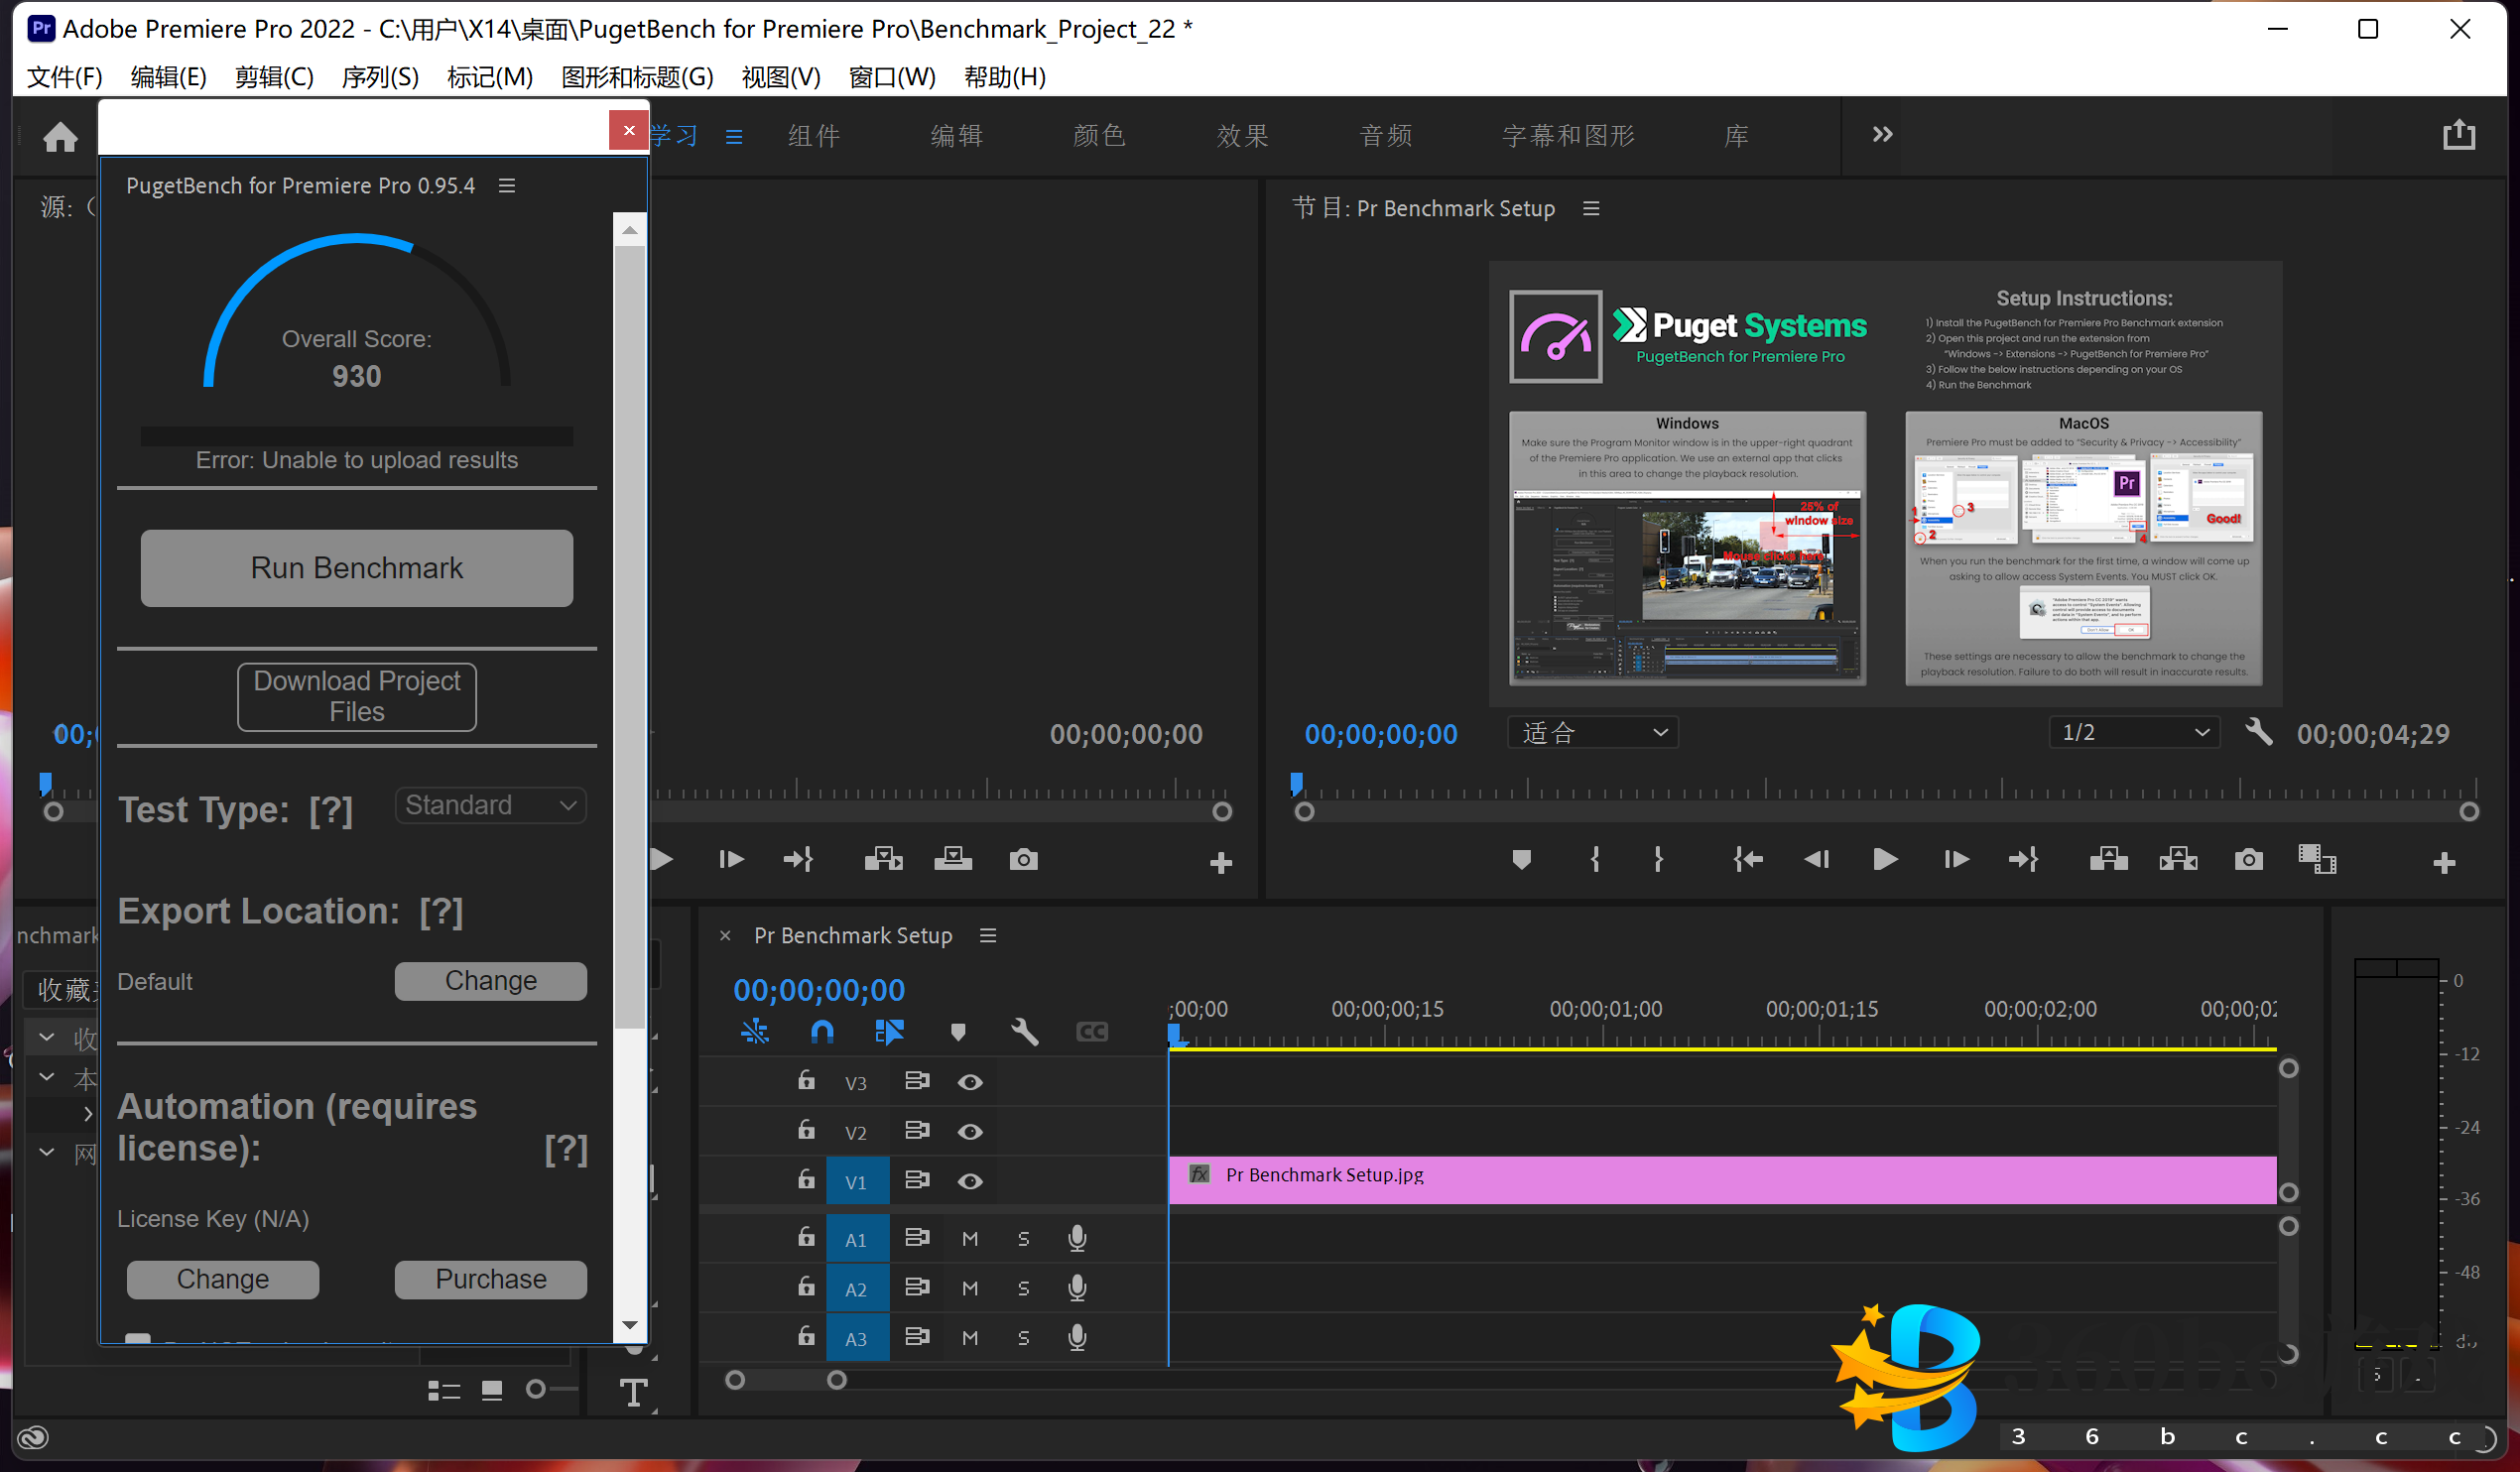Open the 序列(S) menu
This screenshot has width=2520, height=1472.
(379, 77)
